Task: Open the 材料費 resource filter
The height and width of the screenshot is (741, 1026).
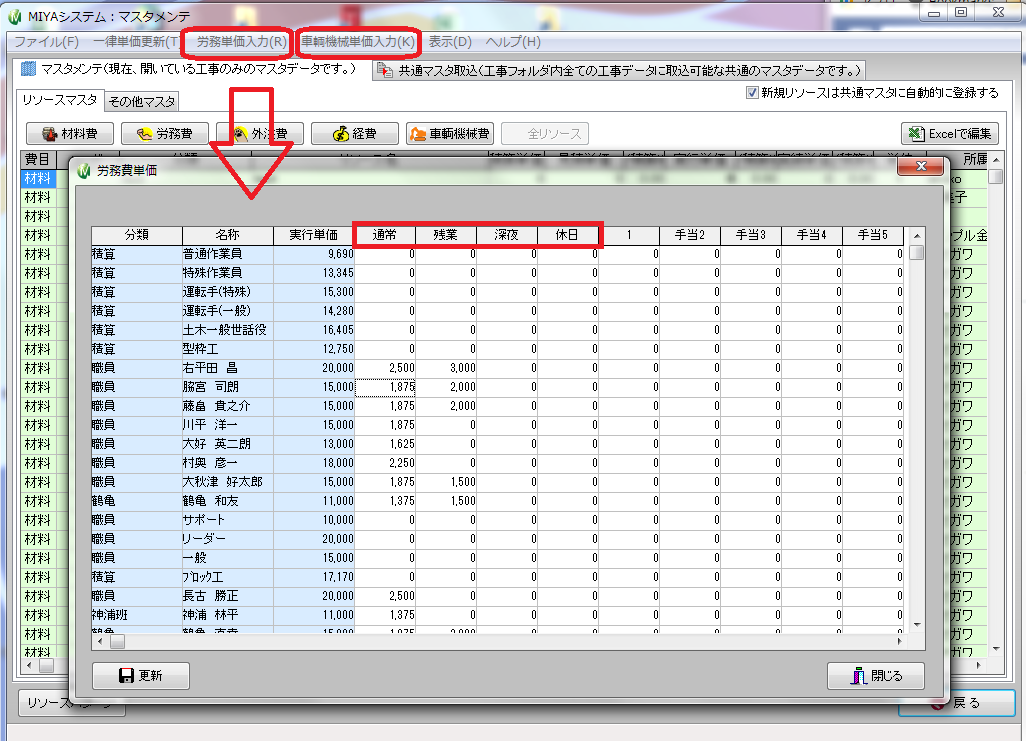Action: click(x=70, y=134)
